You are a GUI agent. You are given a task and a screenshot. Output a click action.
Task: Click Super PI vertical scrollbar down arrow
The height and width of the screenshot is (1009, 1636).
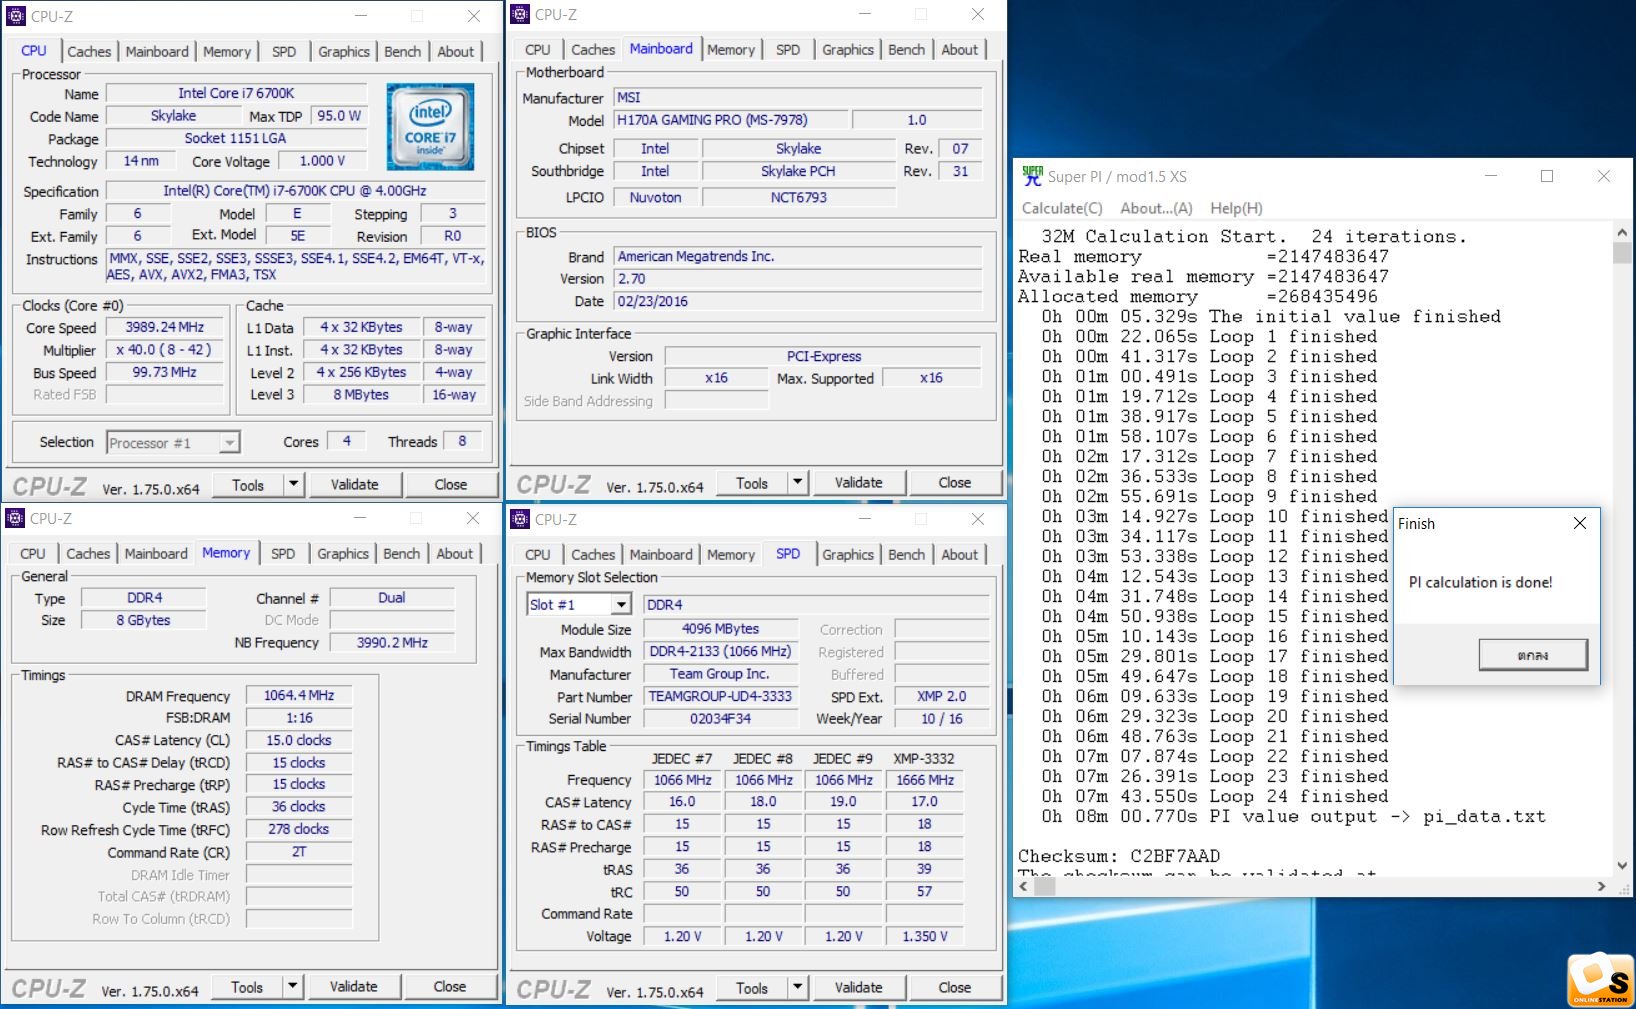[x=1622, y=866]
